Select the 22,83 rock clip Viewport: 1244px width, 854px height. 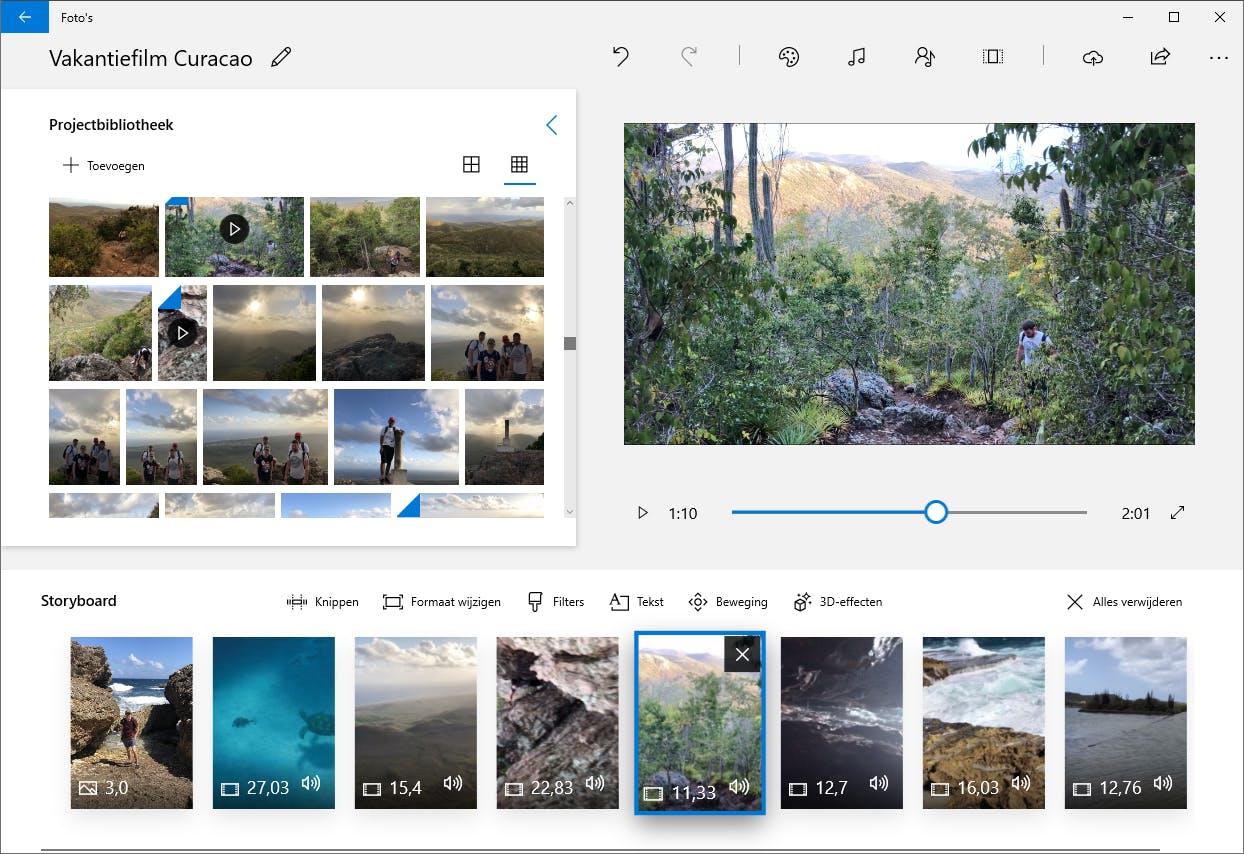pos(558,723)
